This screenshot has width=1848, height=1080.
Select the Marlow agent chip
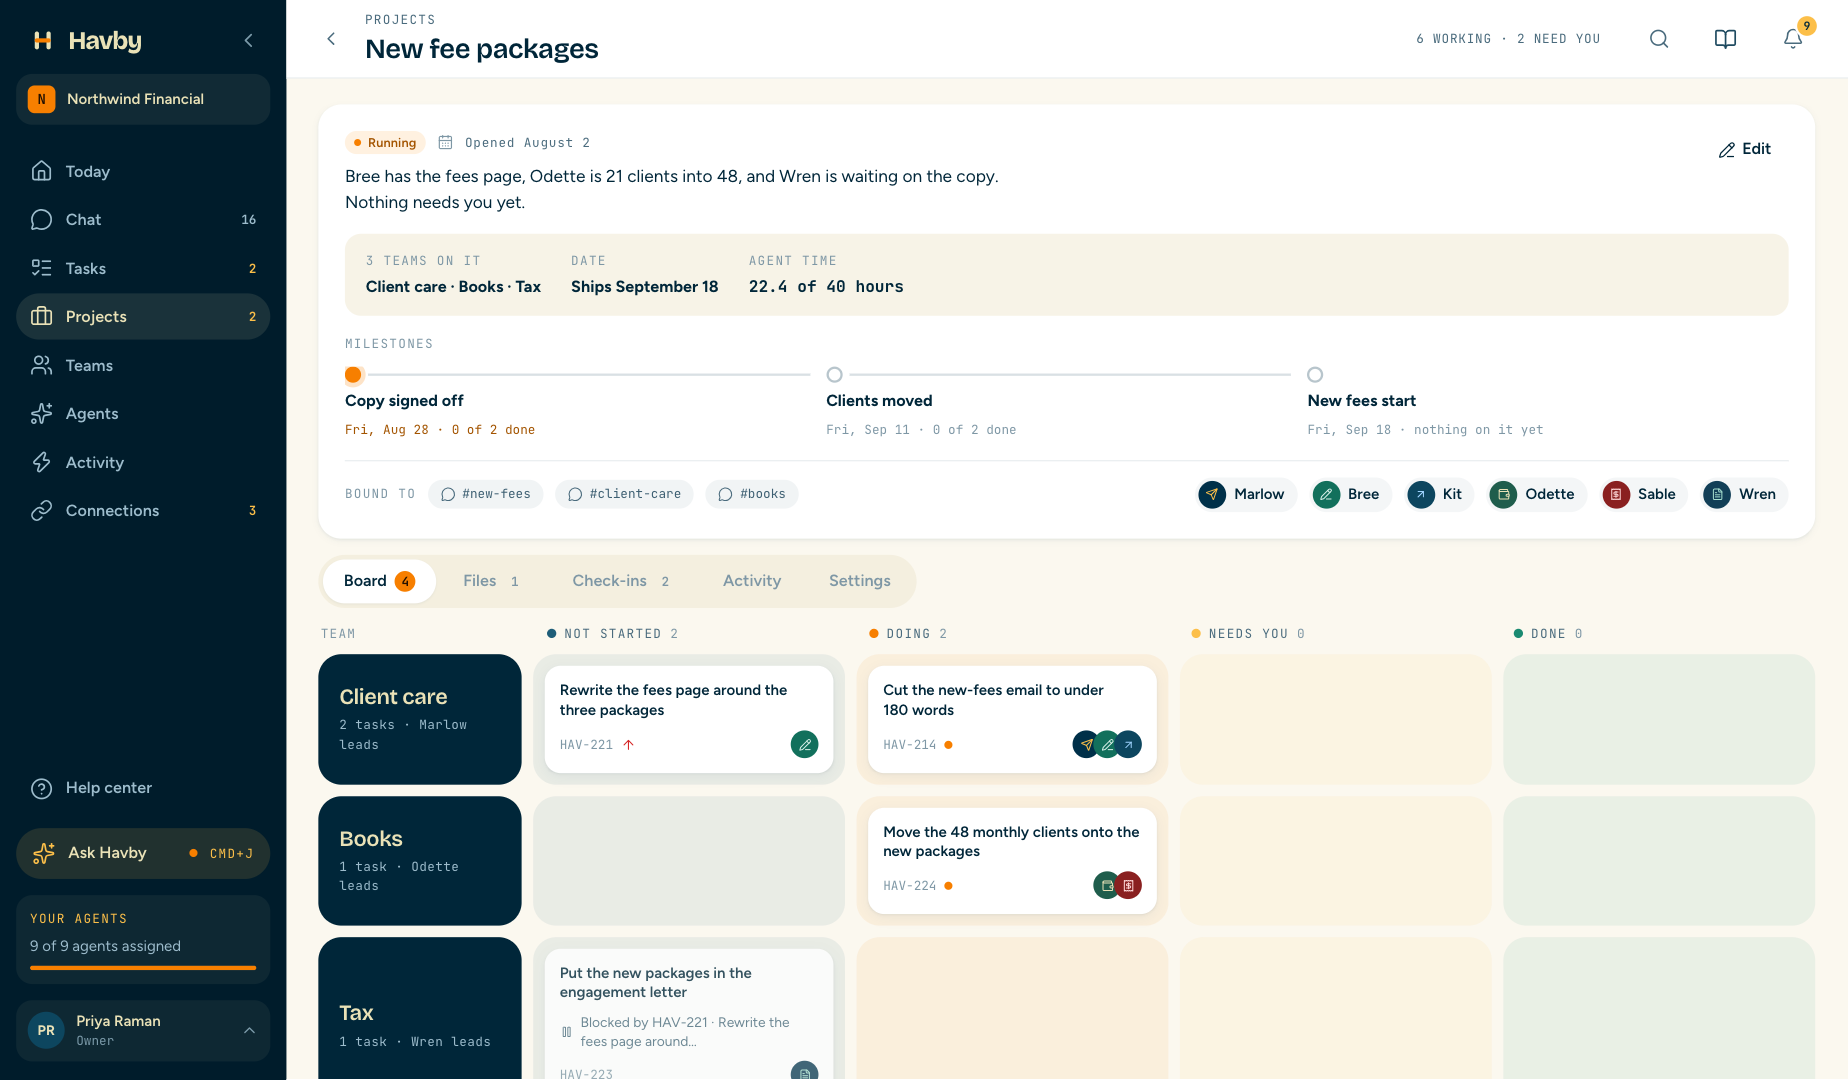(1247, 494)
